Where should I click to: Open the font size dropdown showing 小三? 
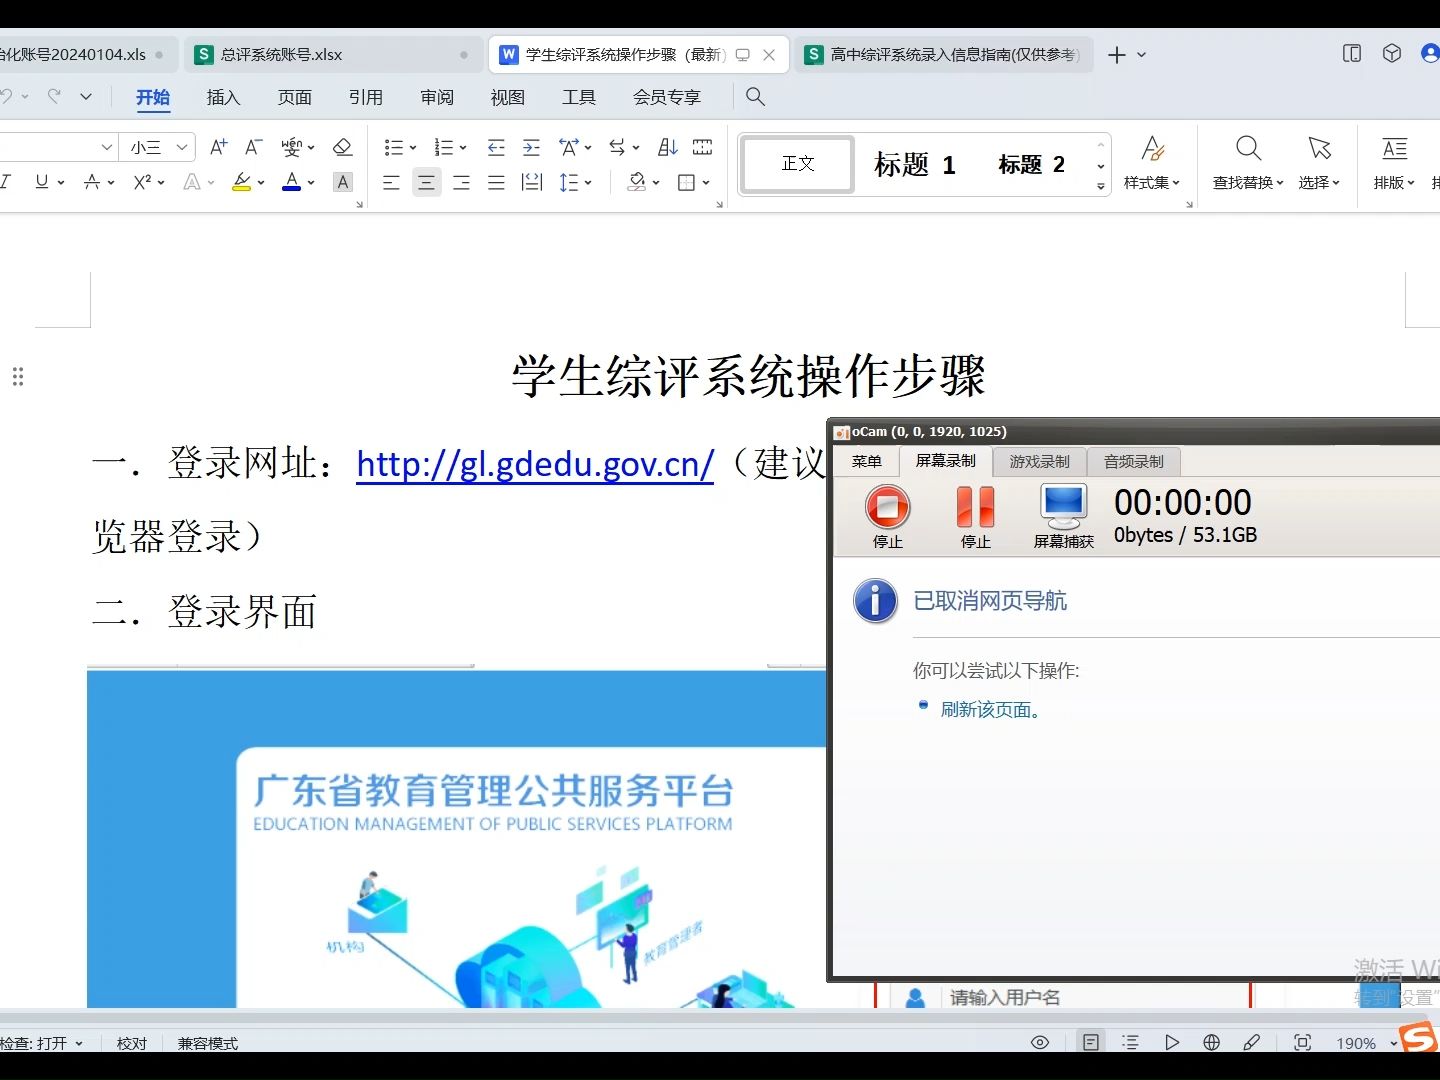click(x=150, y=147)
